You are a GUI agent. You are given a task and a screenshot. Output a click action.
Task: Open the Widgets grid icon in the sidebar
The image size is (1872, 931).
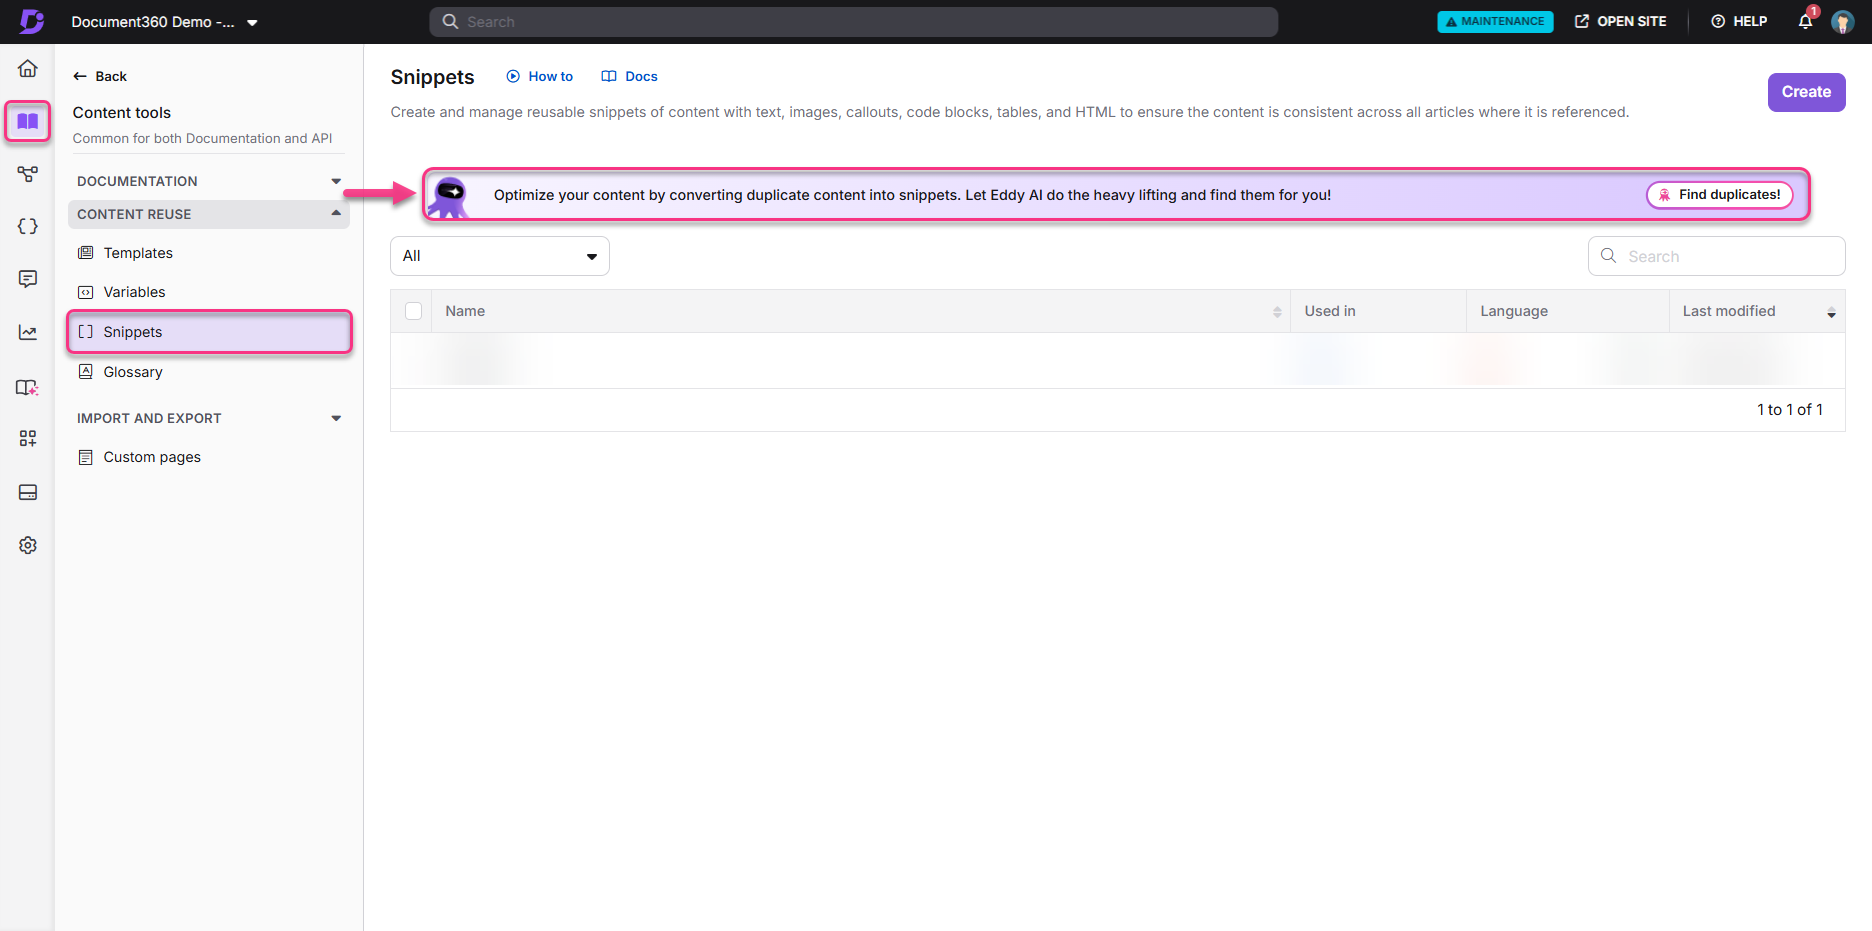[27, 438]
